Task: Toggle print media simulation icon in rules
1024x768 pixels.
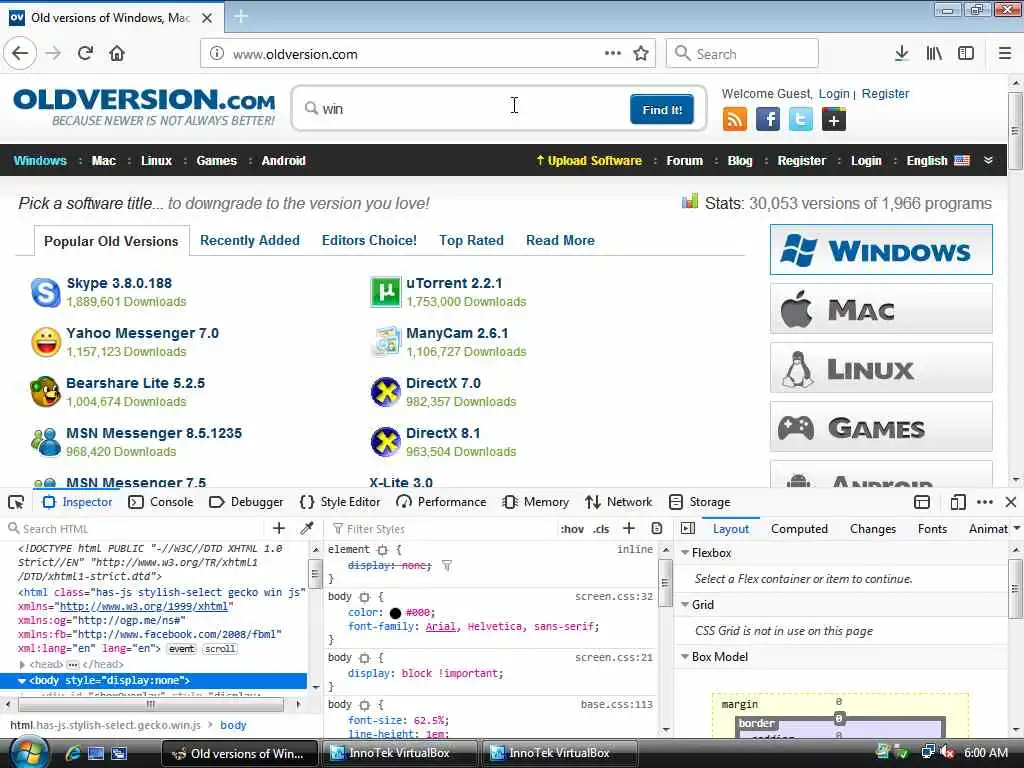Action: click(x=657, y=528)
